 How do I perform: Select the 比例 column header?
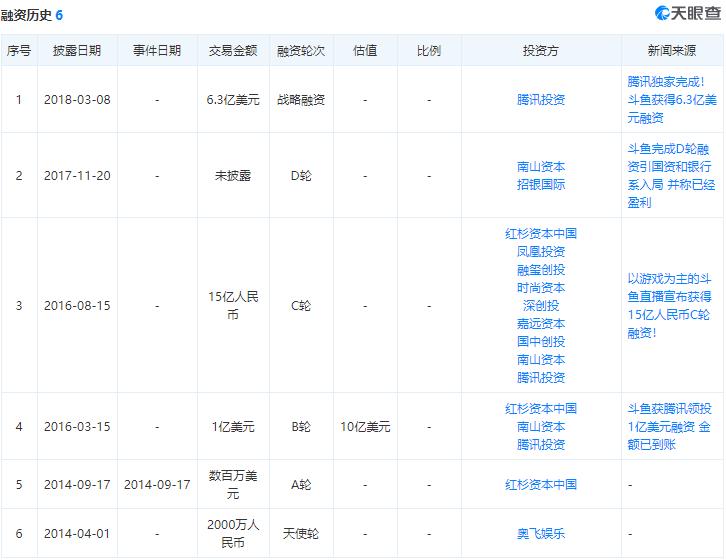click(429, 50)
